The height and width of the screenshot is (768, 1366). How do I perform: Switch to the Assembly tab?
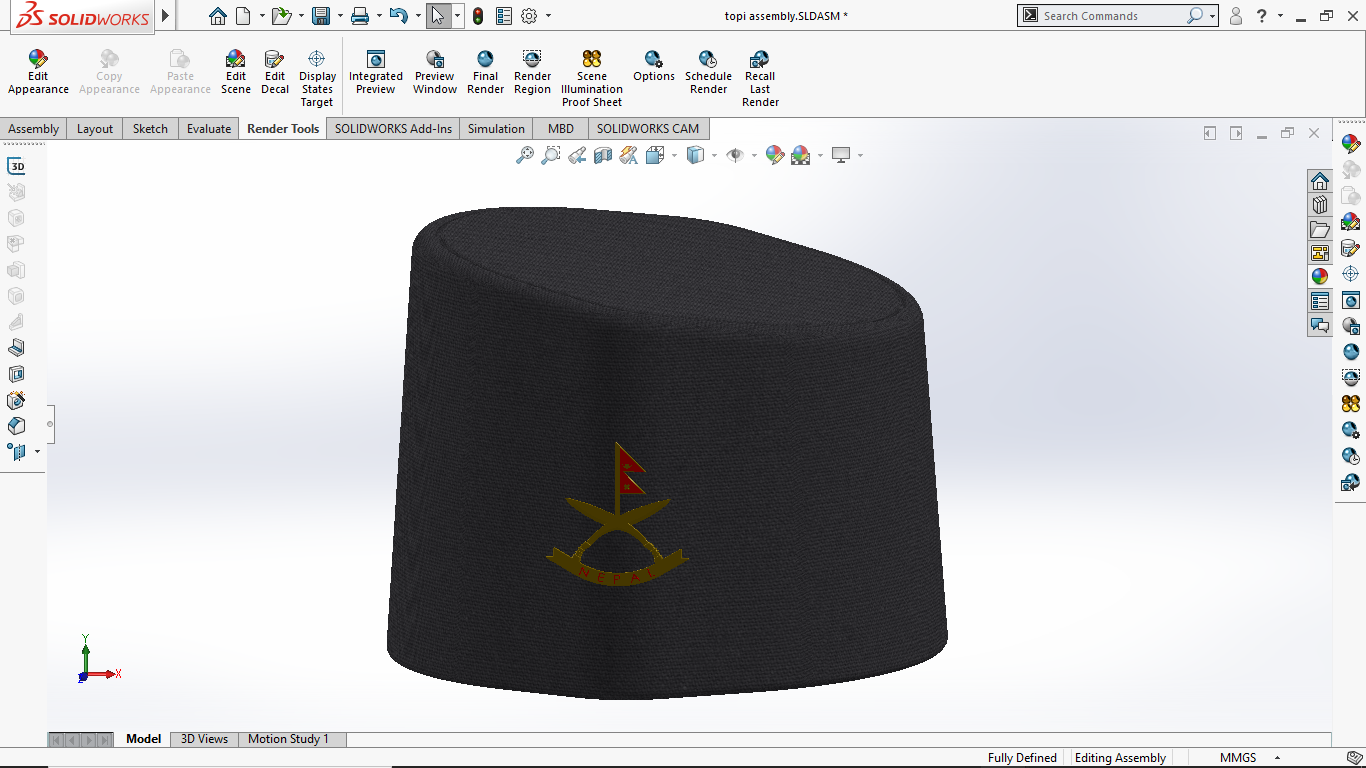click(34, 129)
